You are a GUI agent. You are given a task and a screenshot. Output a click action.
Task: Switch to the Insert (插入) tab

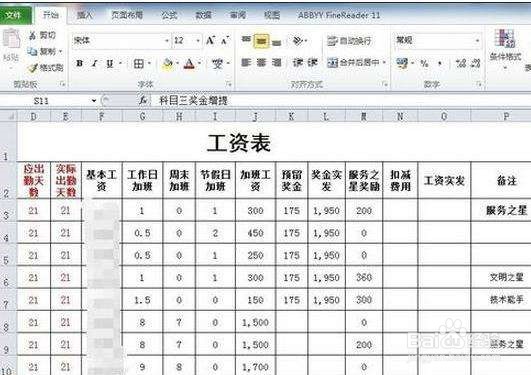(85, 15)
